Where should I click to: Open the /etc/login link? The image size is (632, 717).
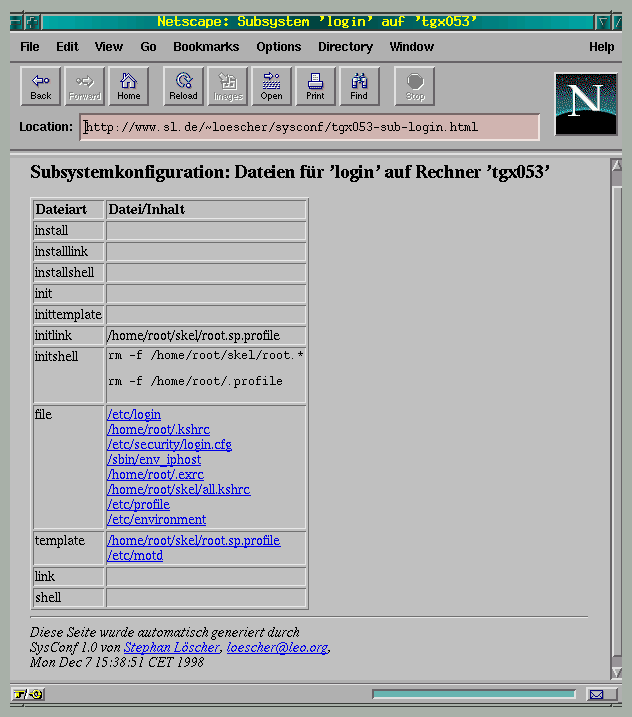[134, 414]
